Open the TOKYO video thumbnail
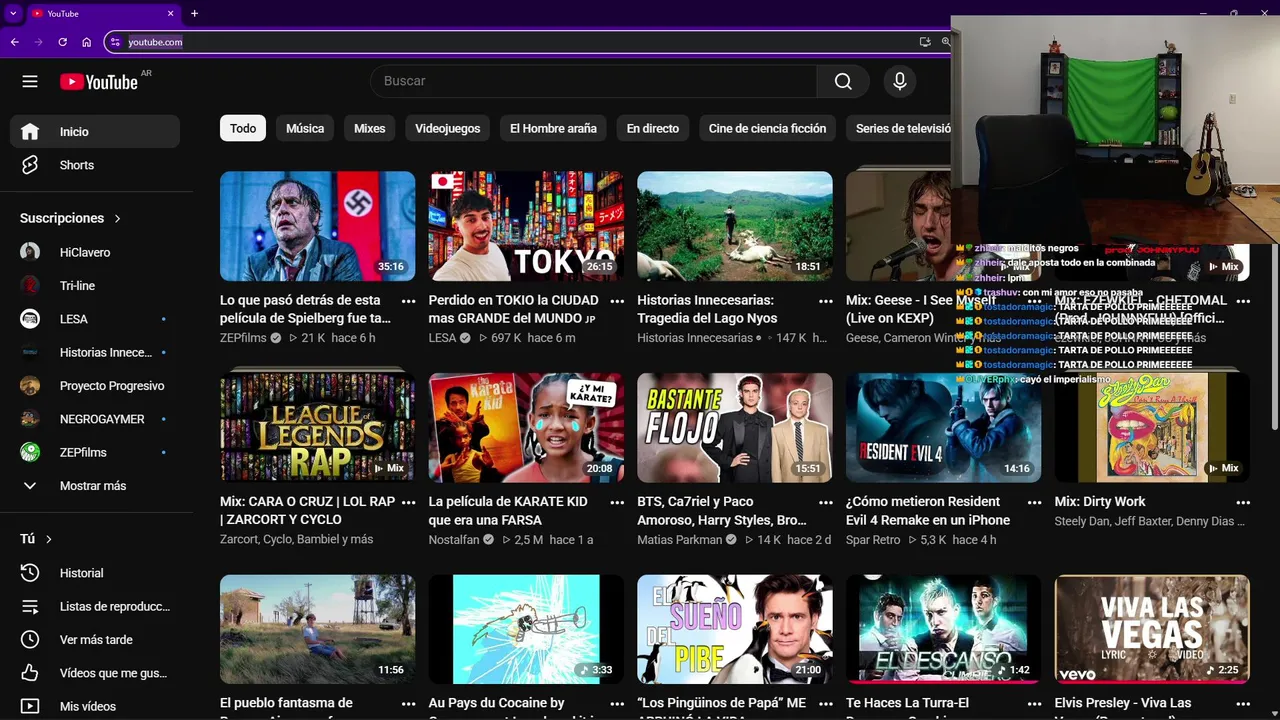Screen dimensions: 1280x720 [526, 226]
